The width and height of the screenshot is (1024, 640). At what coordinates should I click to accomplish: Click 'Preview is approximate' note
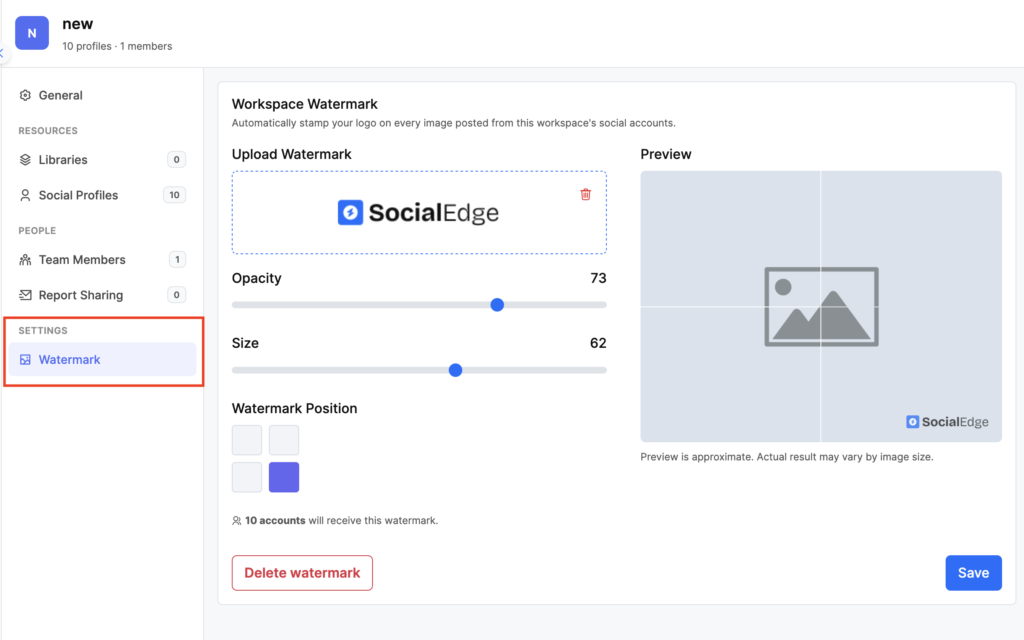point(787,457)
